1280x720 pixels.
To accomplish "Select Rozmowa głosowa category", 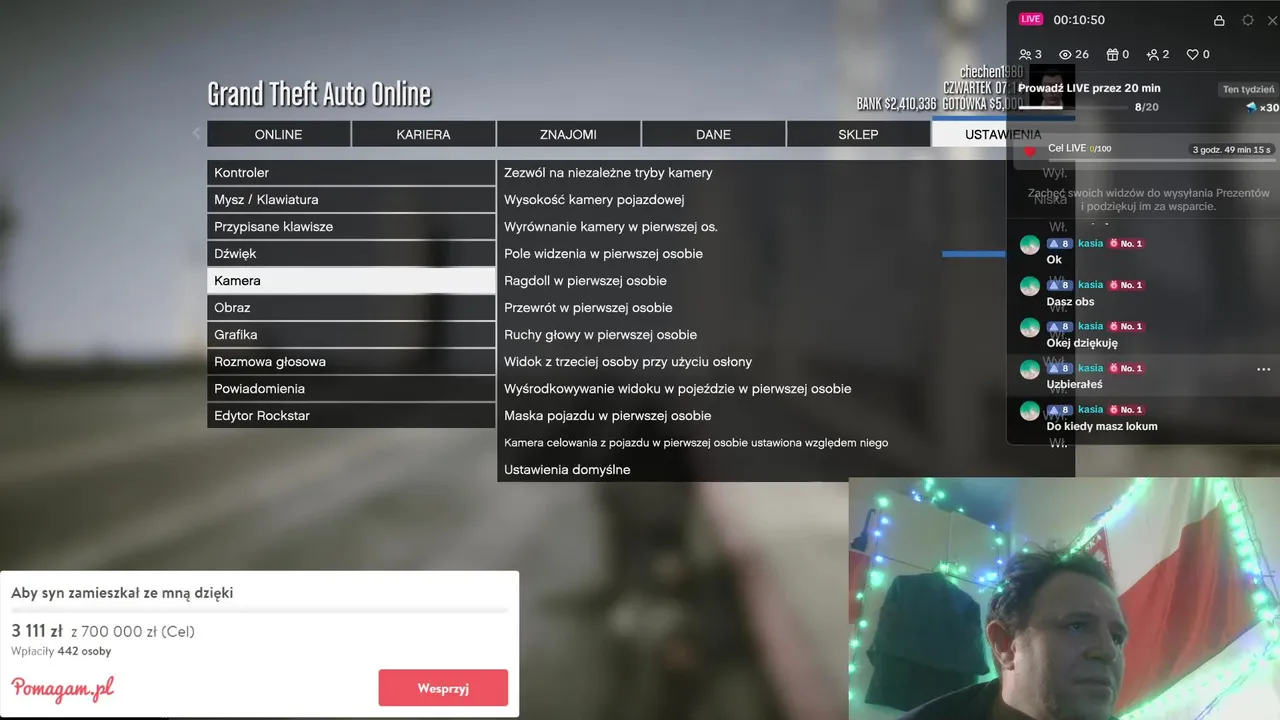I will [351, 361].
